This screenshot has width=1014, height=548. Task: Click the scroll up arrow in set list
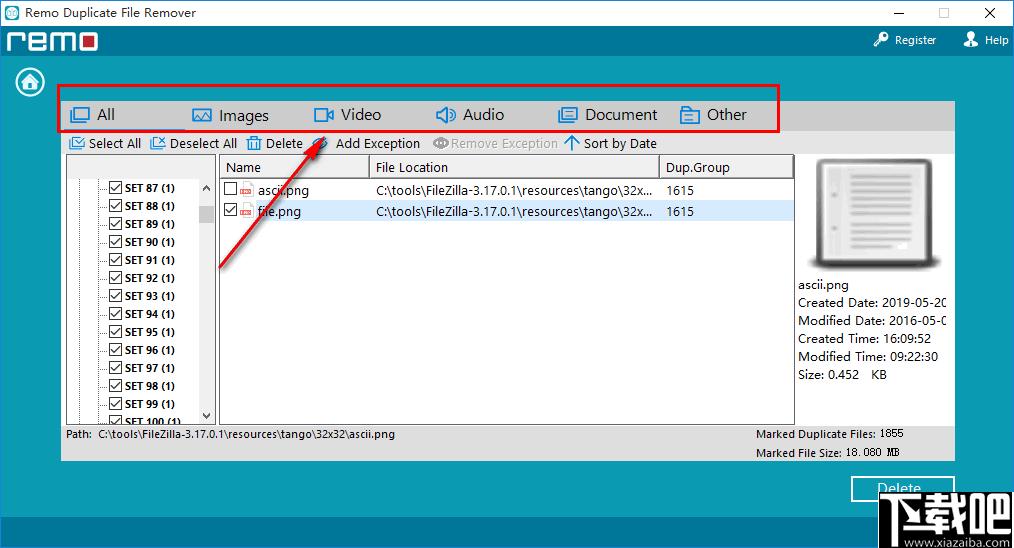click(206, 188)
